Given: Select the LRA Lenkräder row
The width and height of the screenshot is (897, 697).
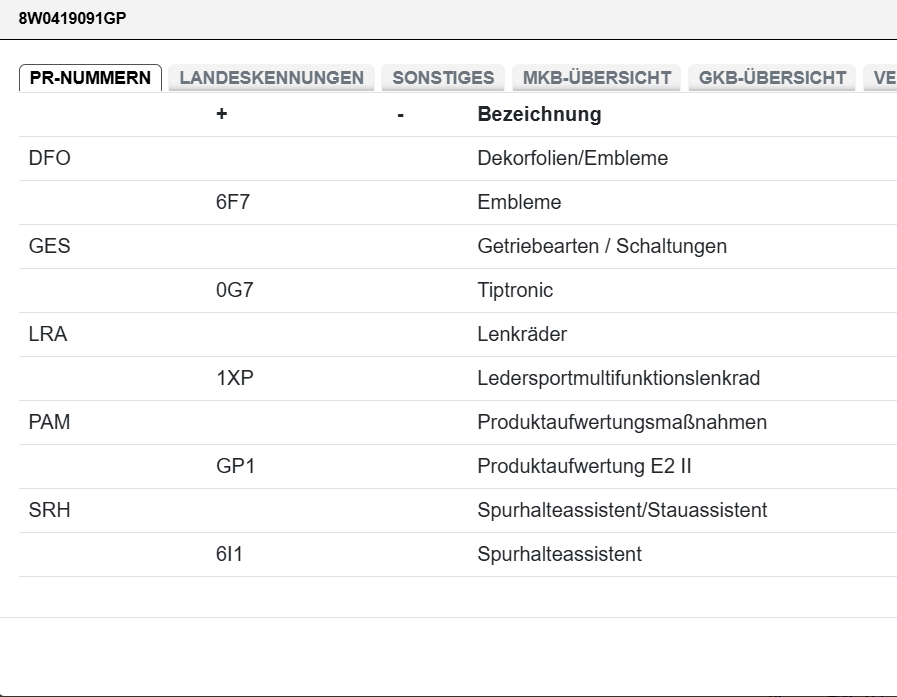Looking at the screenshot, I should coord(458,335).
